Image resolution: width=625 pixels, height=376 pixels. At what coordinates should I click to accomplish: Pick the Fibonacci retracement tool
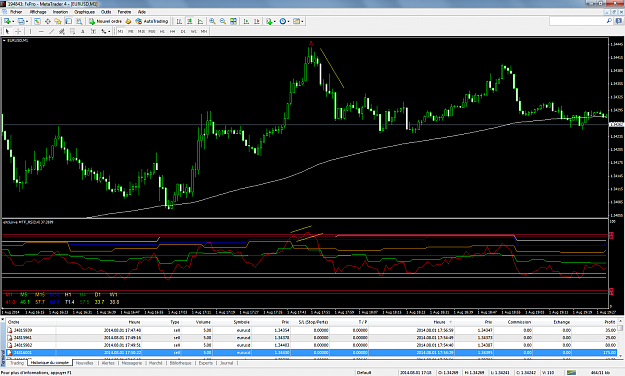click(x=73, y=31)
